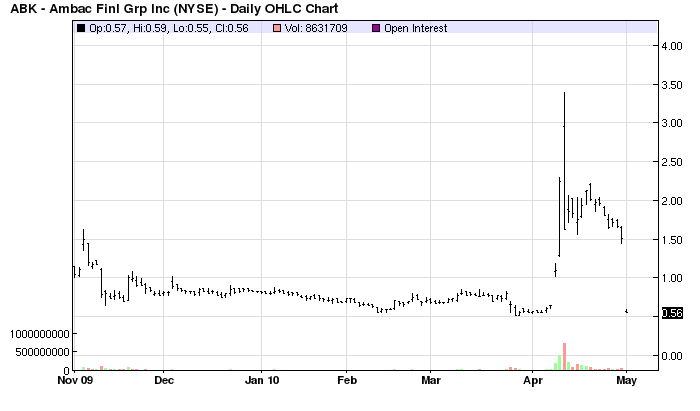Click the 1.00 price axis label
This screenshot has width=700, height=411.
coord(672,278)
